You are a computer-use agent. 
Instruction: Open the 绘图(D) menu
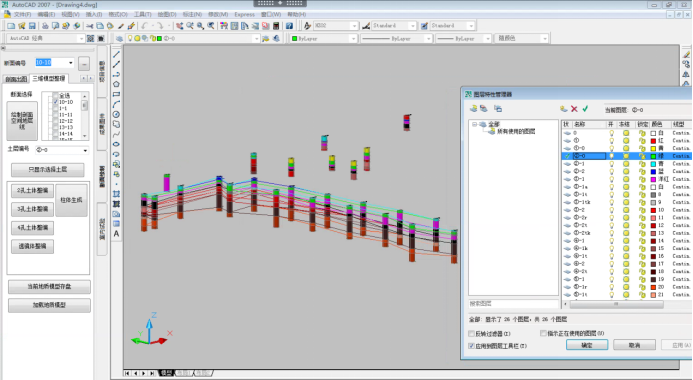coord(167,15)
